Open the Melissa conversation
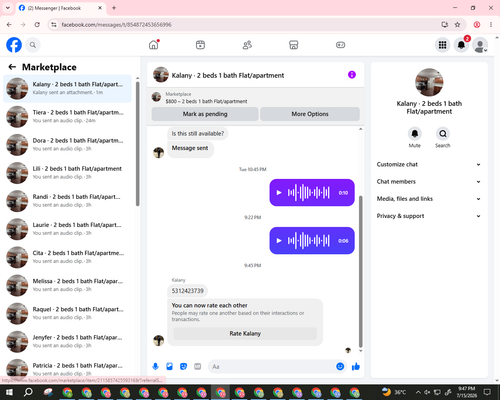Viewport: 500px width, 400px height. [67, 285]
